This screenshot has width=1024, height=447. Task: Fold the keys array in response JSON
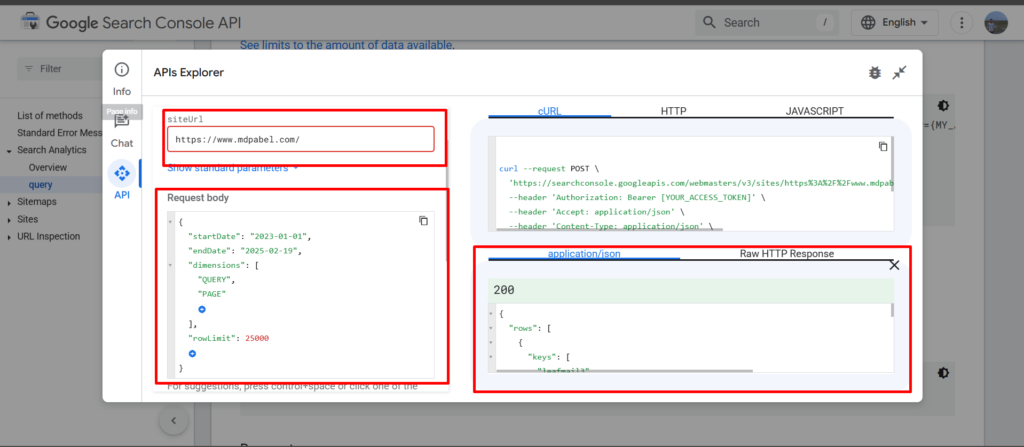(x=491, y=357)
